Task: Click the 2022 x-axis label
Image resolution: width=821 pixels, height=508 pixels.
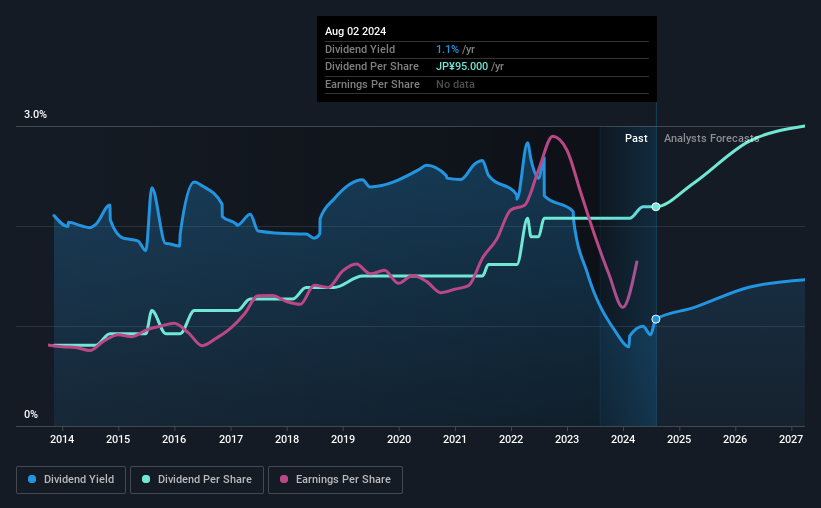Action: point(511,439)
